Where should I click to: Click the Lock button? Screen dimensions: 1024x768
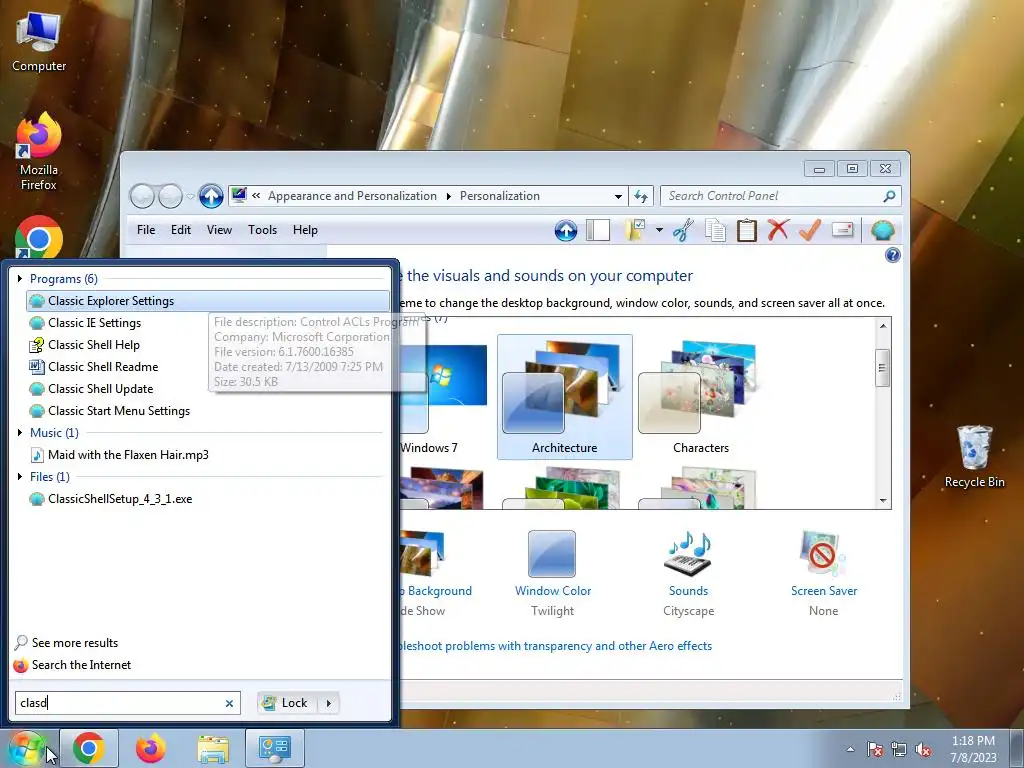coord(287,703)
